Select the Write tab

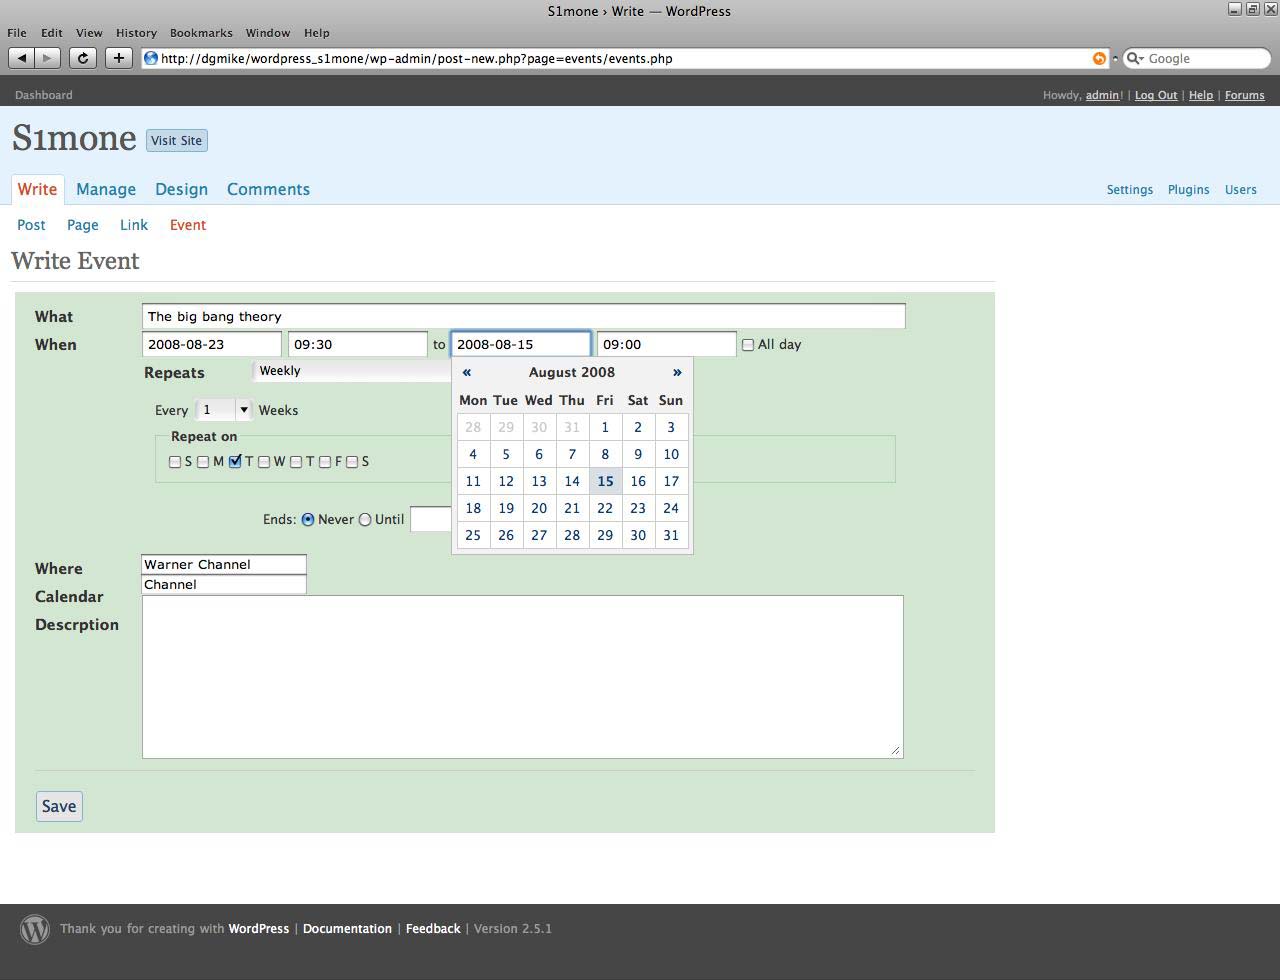coord(37,189)
